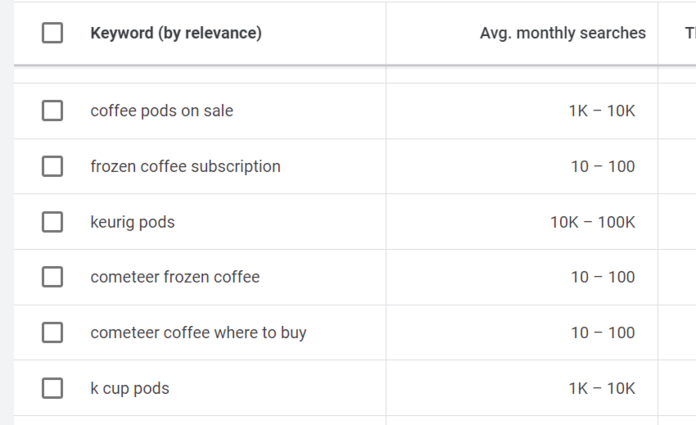Sort by the 'Keyword (by relevance)' column header
The height and width of the screenshot is (425, 696).
coord(176,33)
